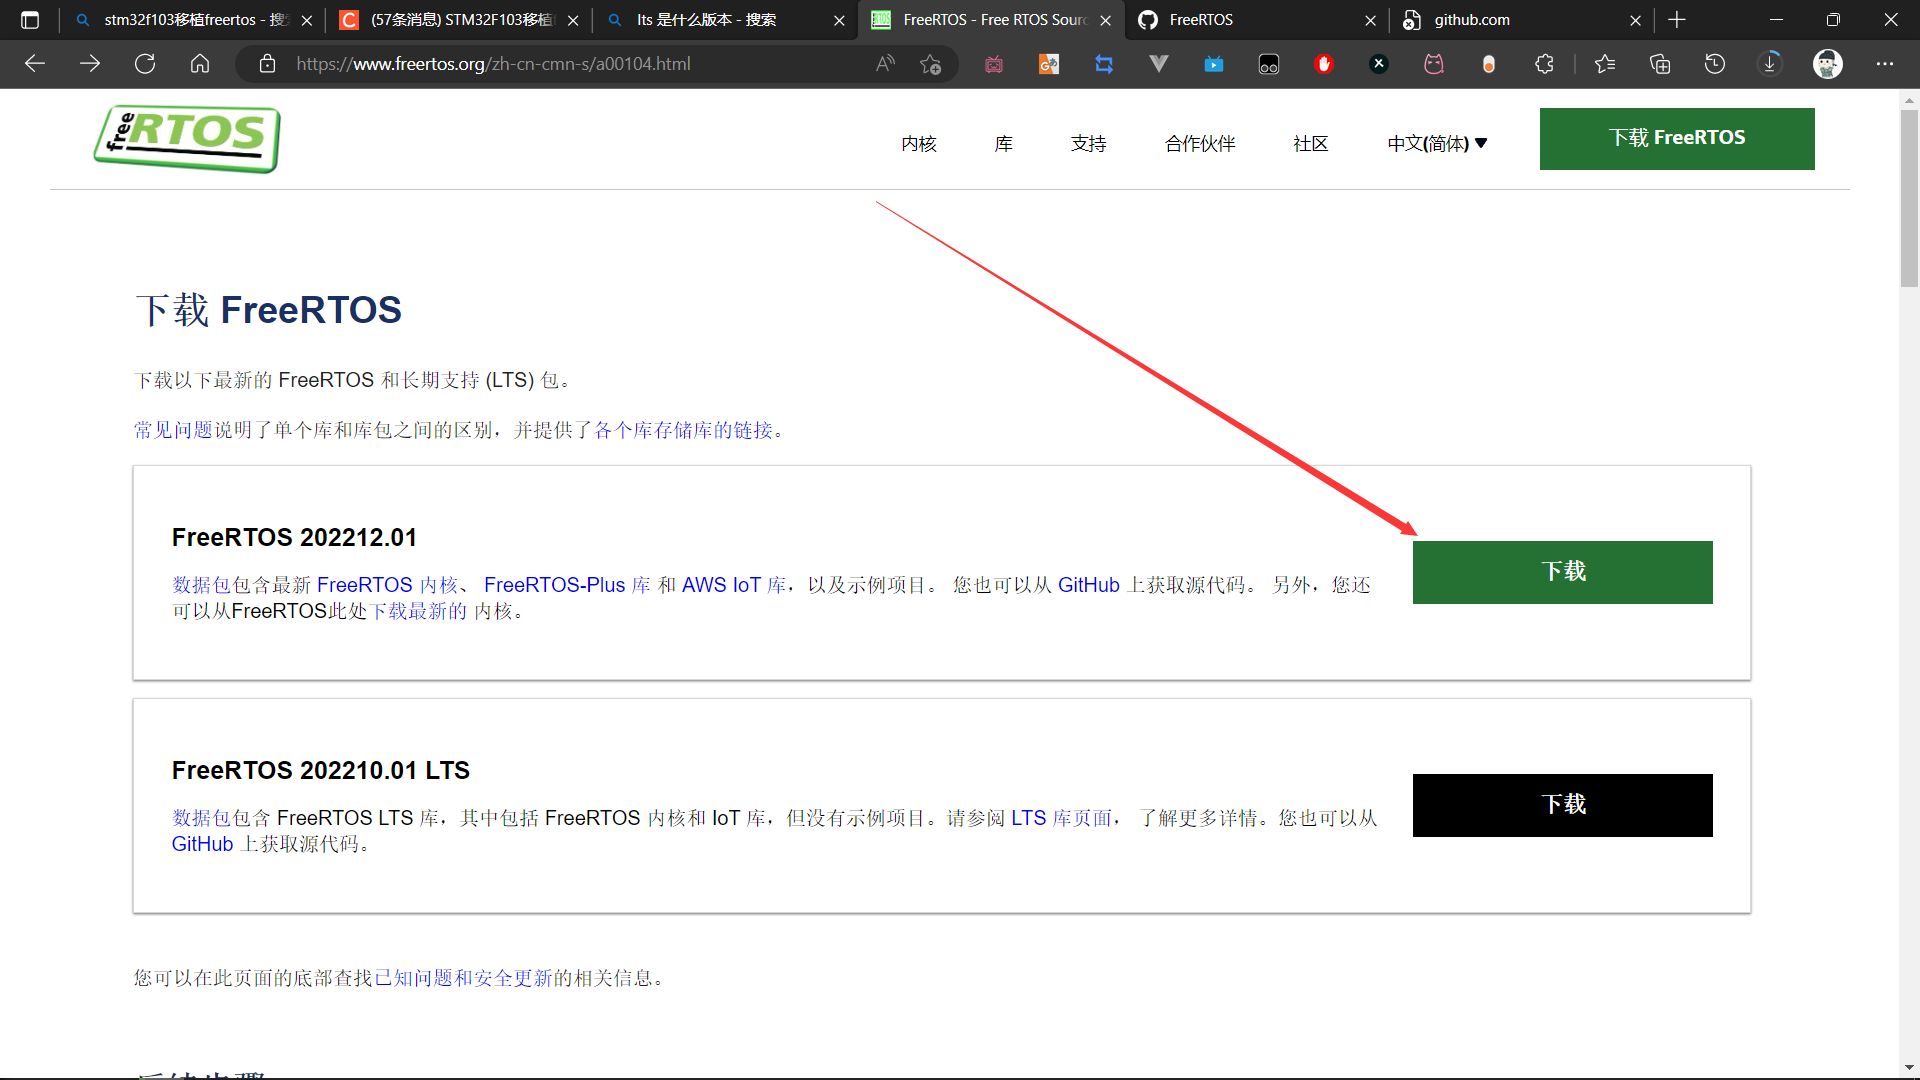Click the Google Translate extension icon

tap(1049, 64)
